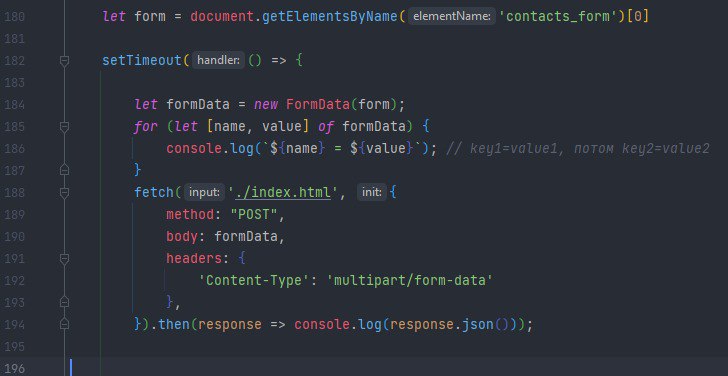This screenshot has height=376, width=728.
Task: Click 'response.json()' call on line 194
Action: [x=449, y=324]
